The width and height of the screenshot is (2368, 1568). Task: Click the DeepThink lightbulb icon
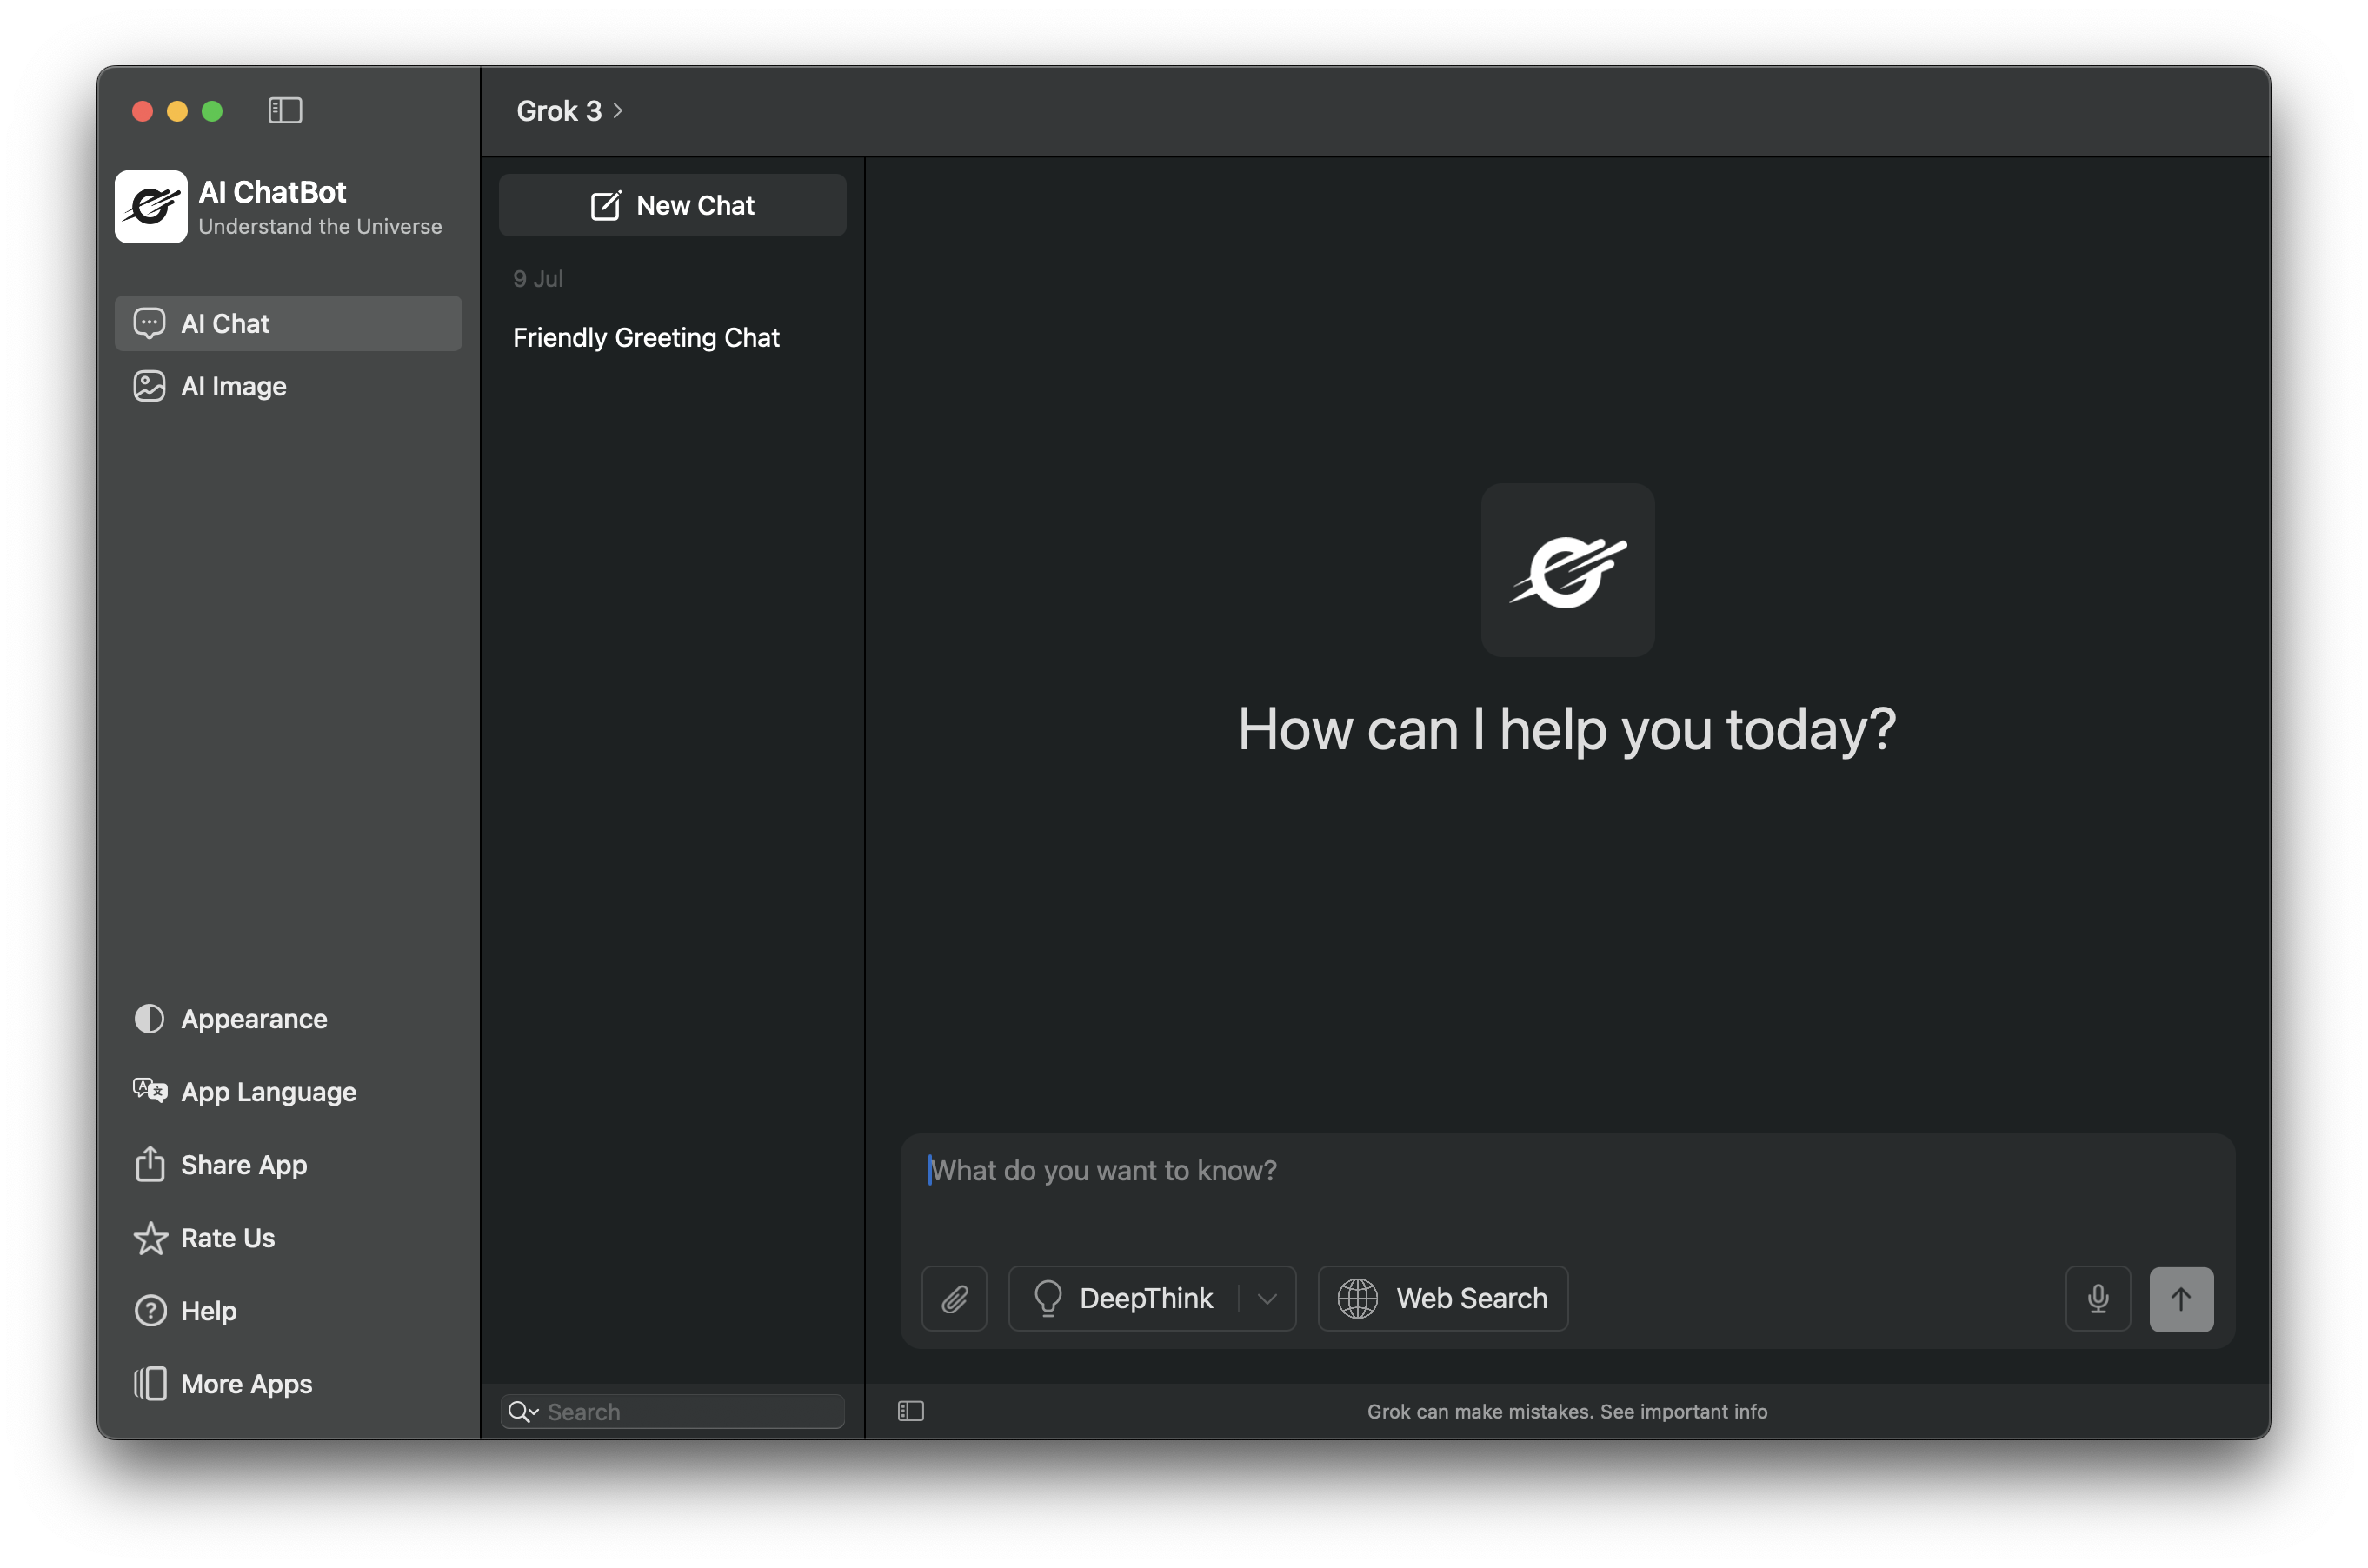(1047, 1299)
